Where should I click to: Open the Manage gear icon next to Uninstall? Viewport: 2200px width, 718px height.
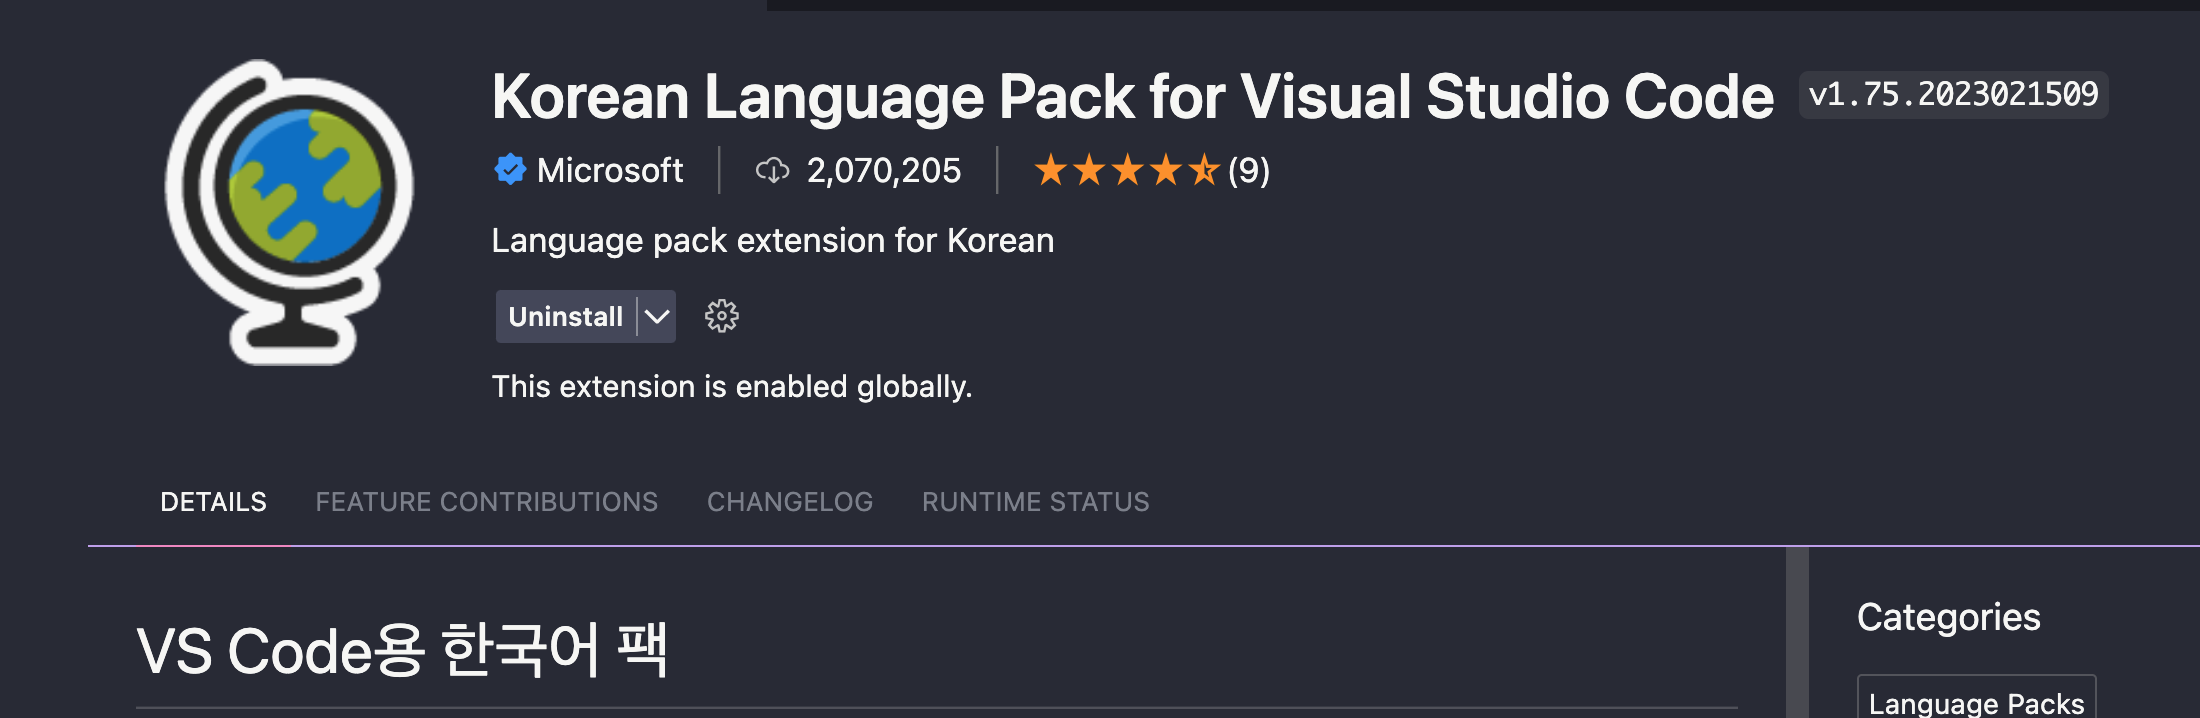[x=721, y=316]
